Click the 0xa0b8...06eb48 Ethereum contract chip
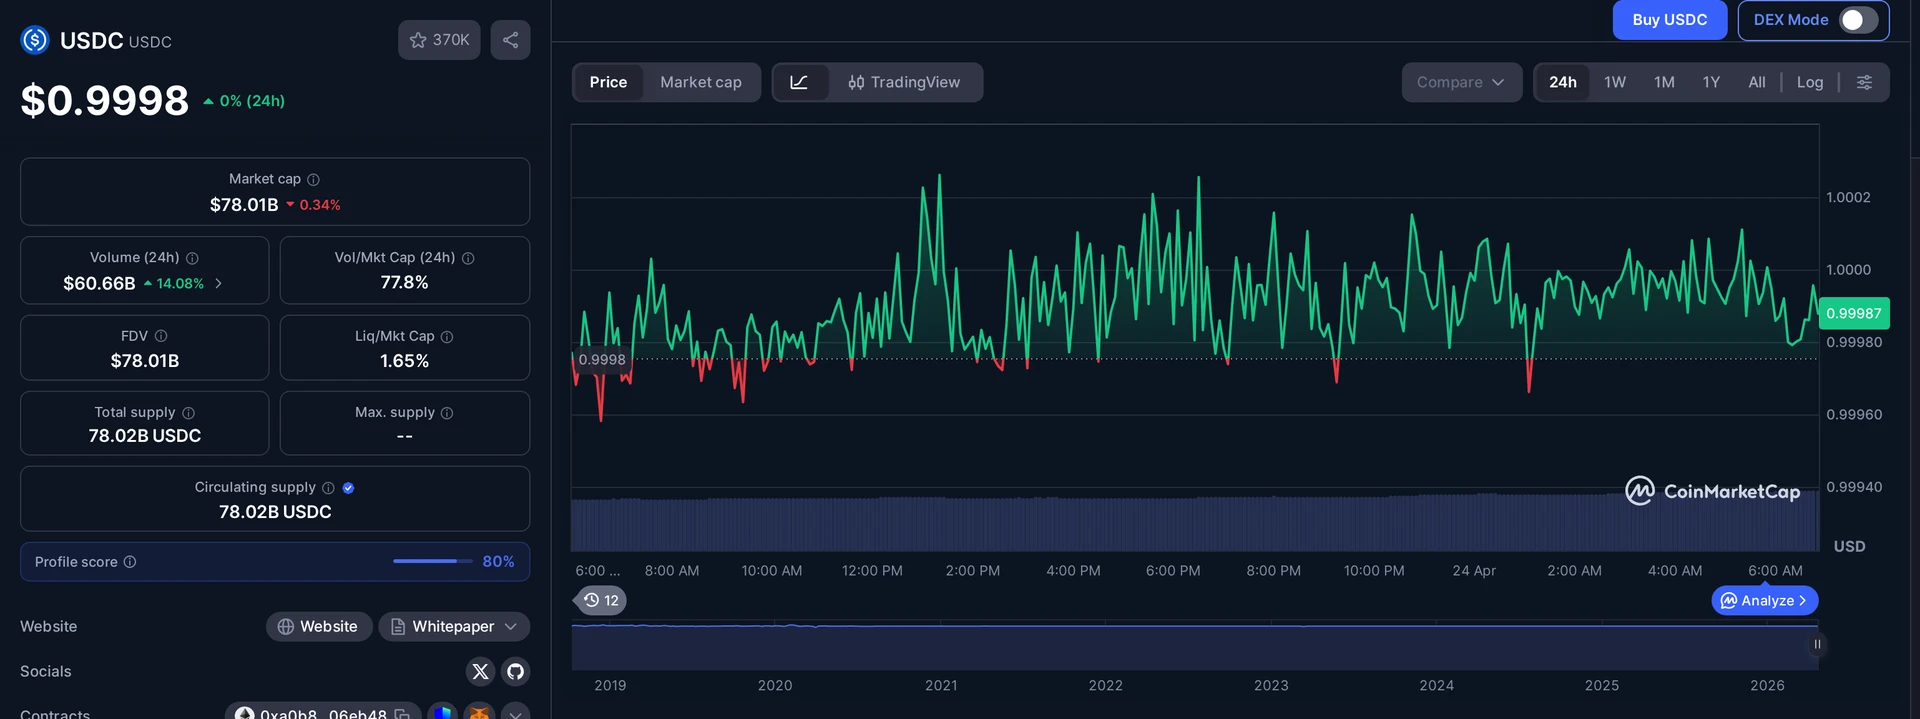Viewport: 1920px width, 719px height. (322, 712)
